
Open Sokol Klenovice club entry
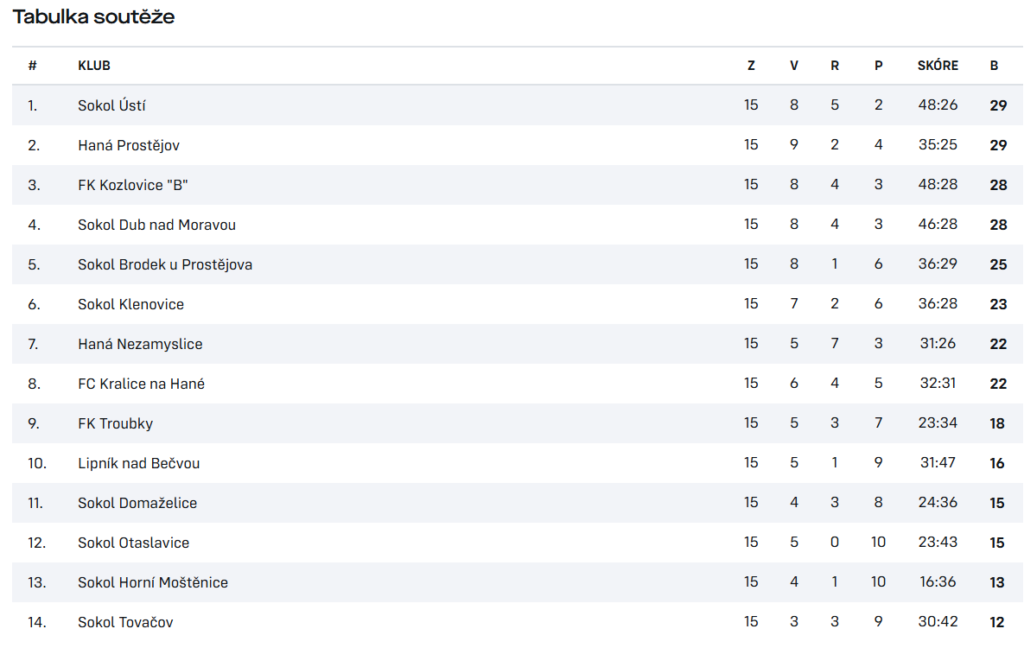coord(131,304)
